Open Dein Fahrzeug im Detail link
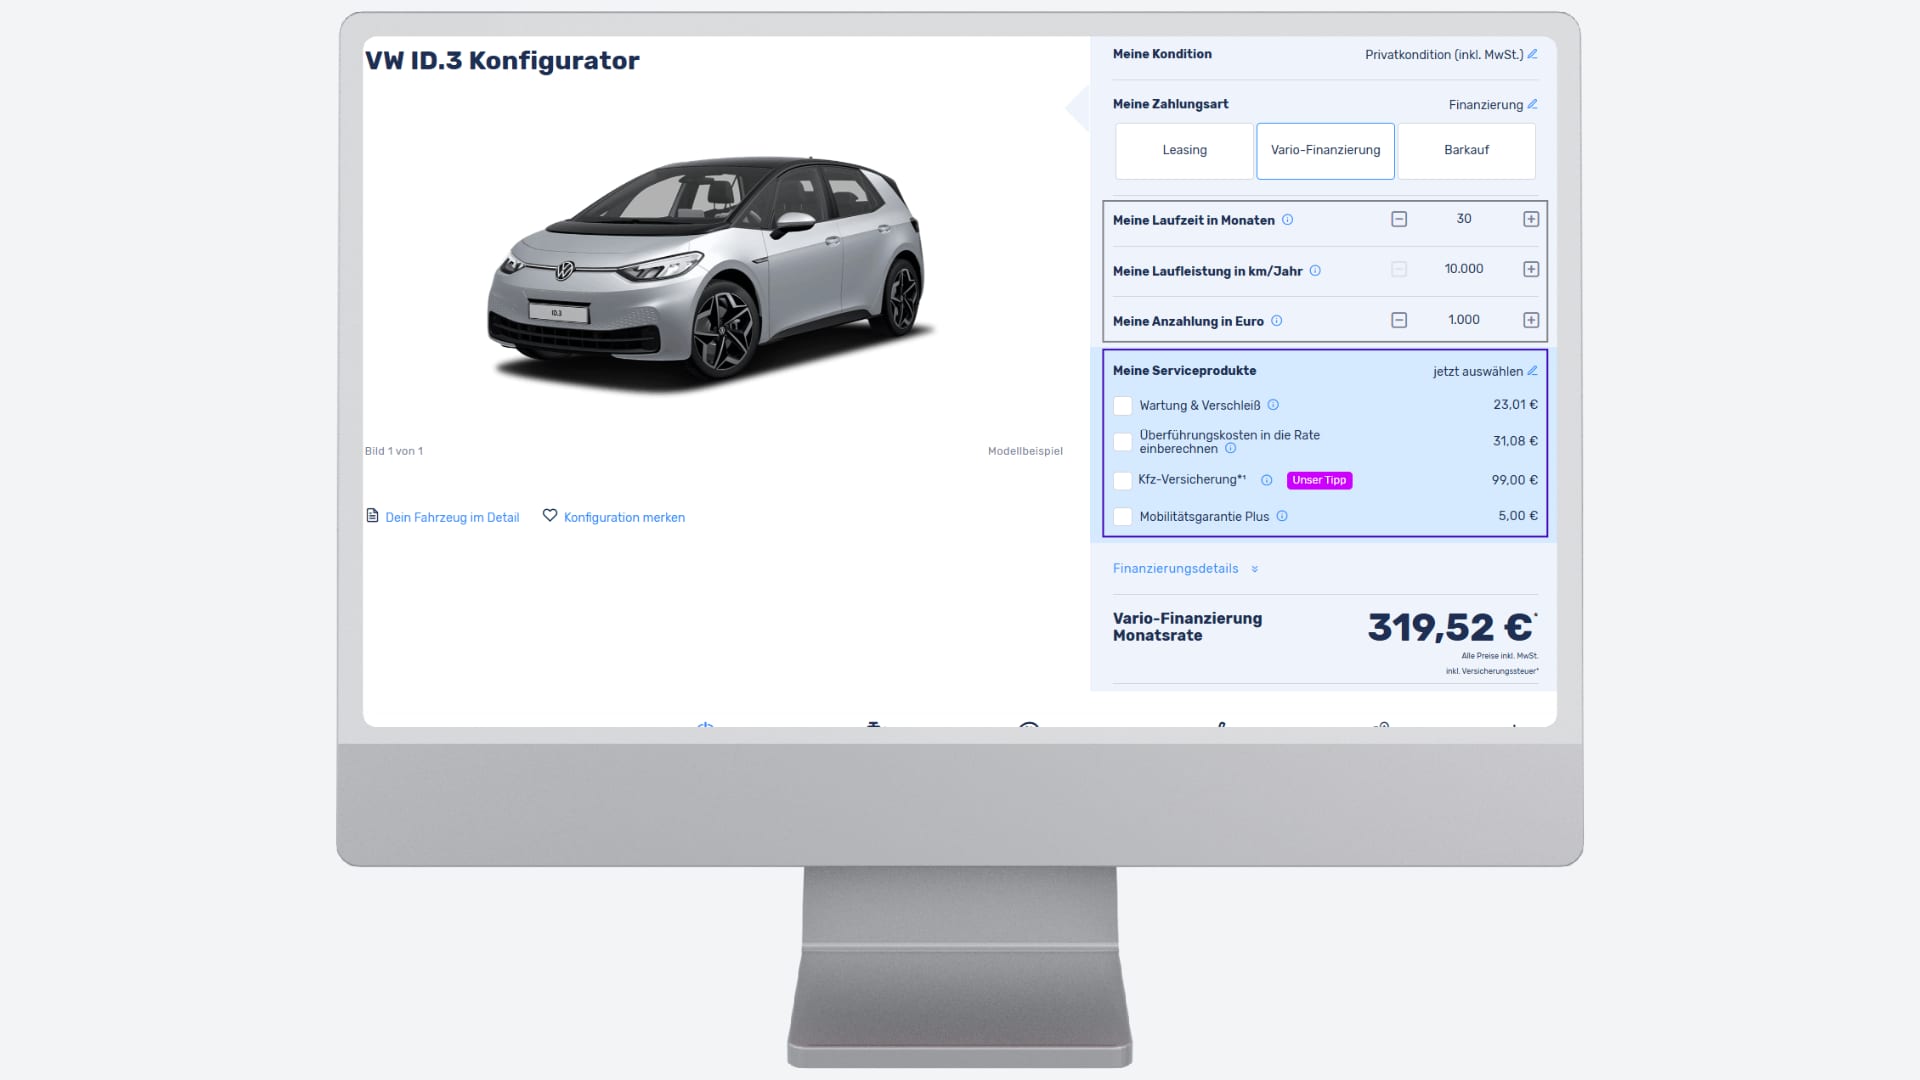Viewport: 1920px width, 1080px height. point(452,518)
